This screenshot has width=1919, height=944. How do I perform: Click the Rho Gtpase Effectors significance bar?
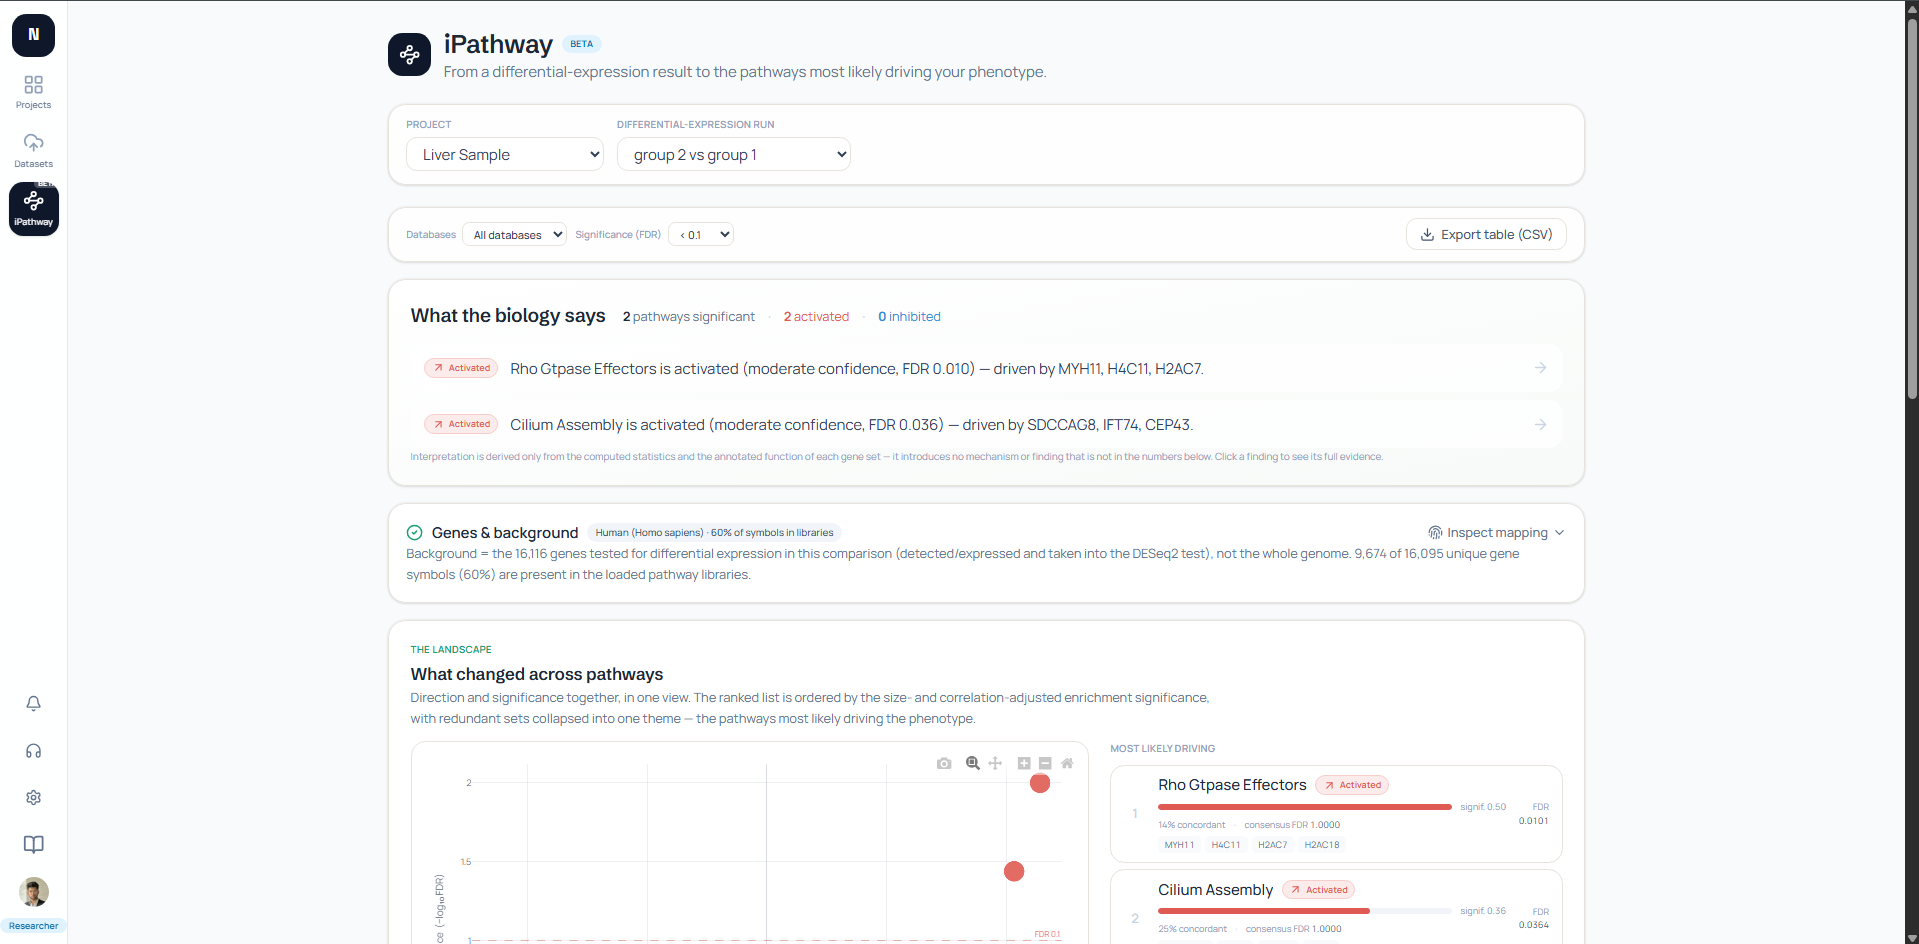[x=1304, y=807]
